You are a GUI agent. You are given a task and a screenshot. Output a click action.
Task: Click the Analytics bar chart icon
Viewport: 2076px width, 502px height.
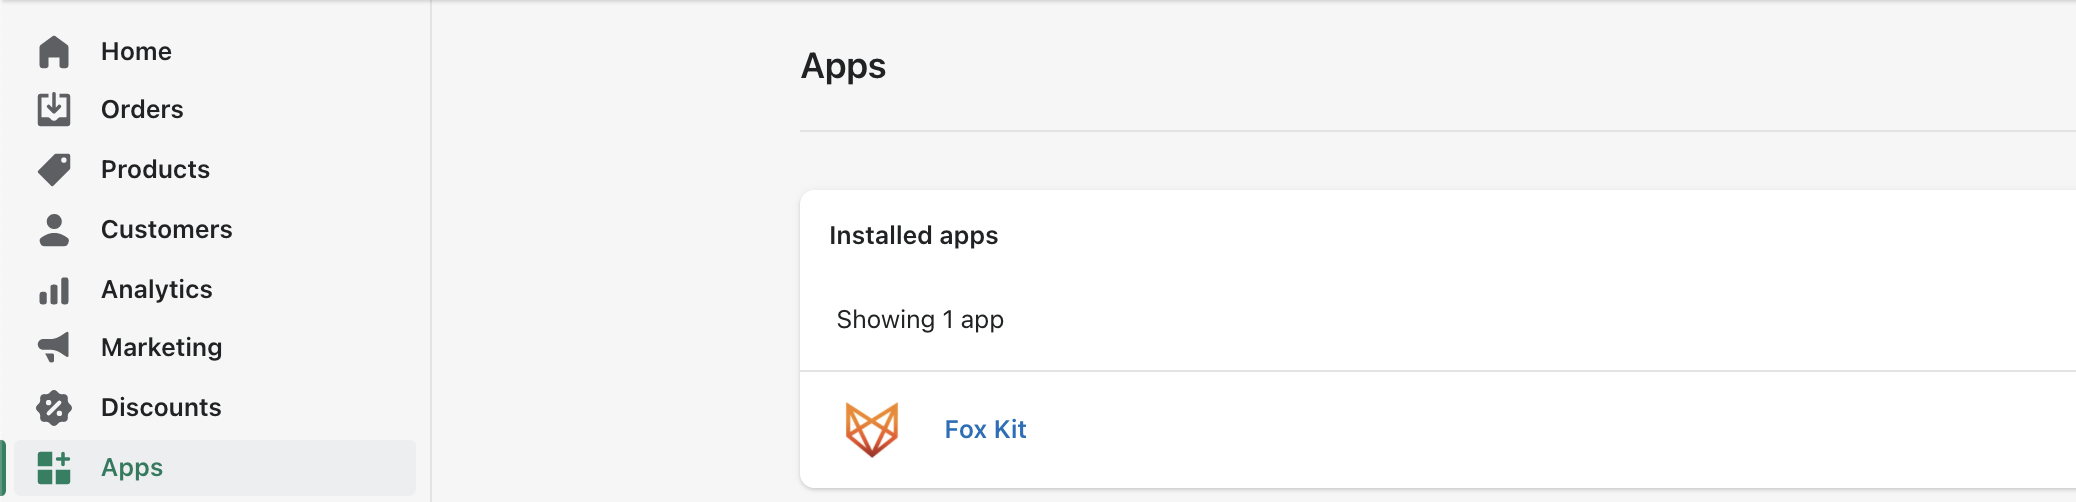pos(54,290)
